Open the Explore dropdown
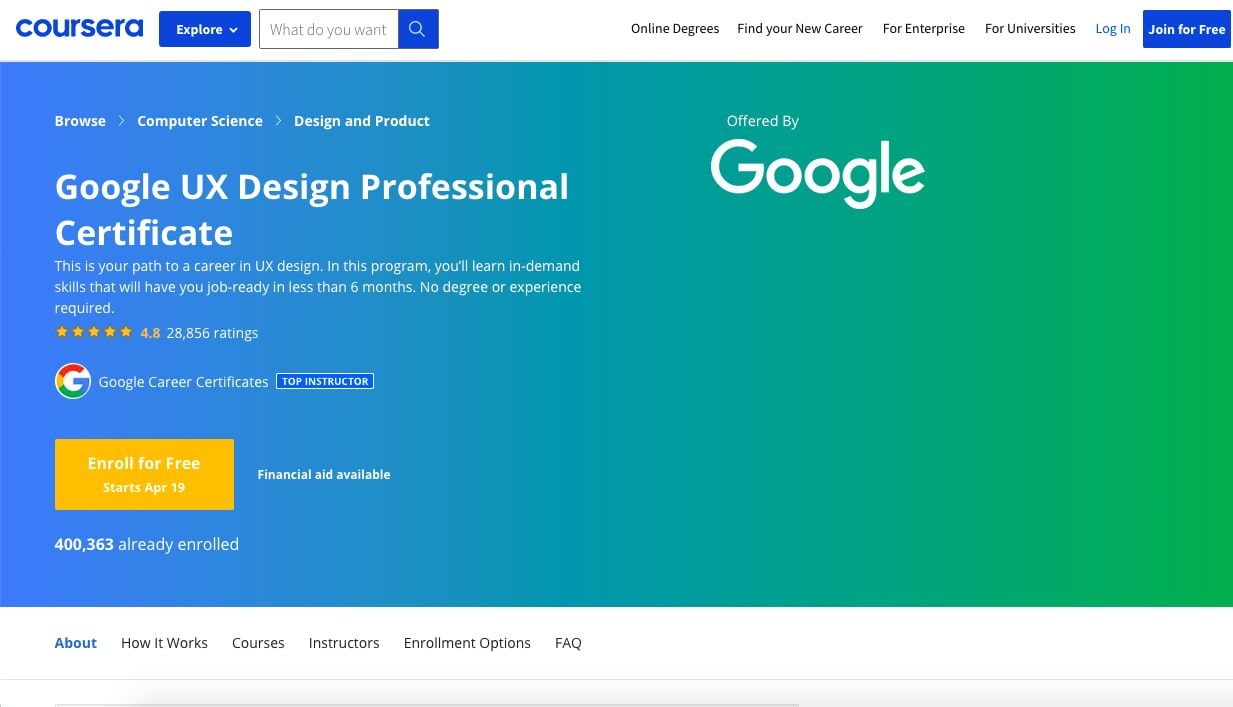This screenshot has width=1233, height=707. (204, 29)
